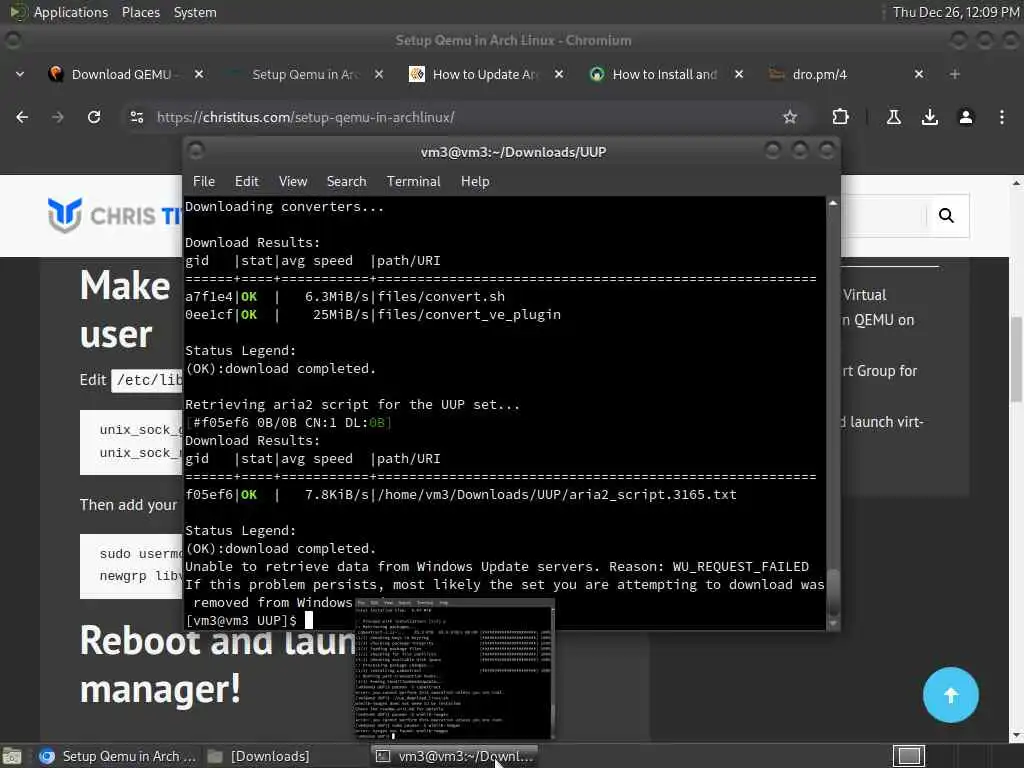1024x768 pixels.
Task: Close the dro.pm/4 tab
Action: pos(918,74)
